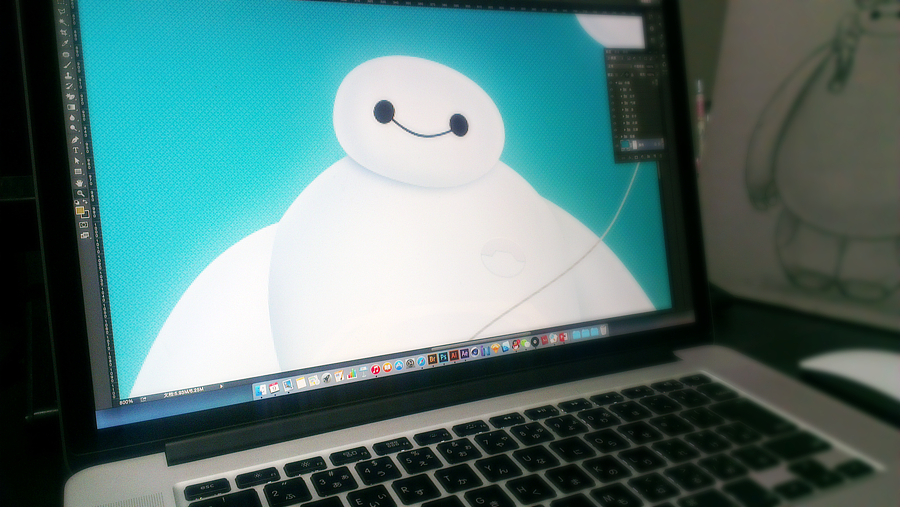Collapse the top expanded layer group
This screenshot has height=507, width=900.
pos(616,83)
